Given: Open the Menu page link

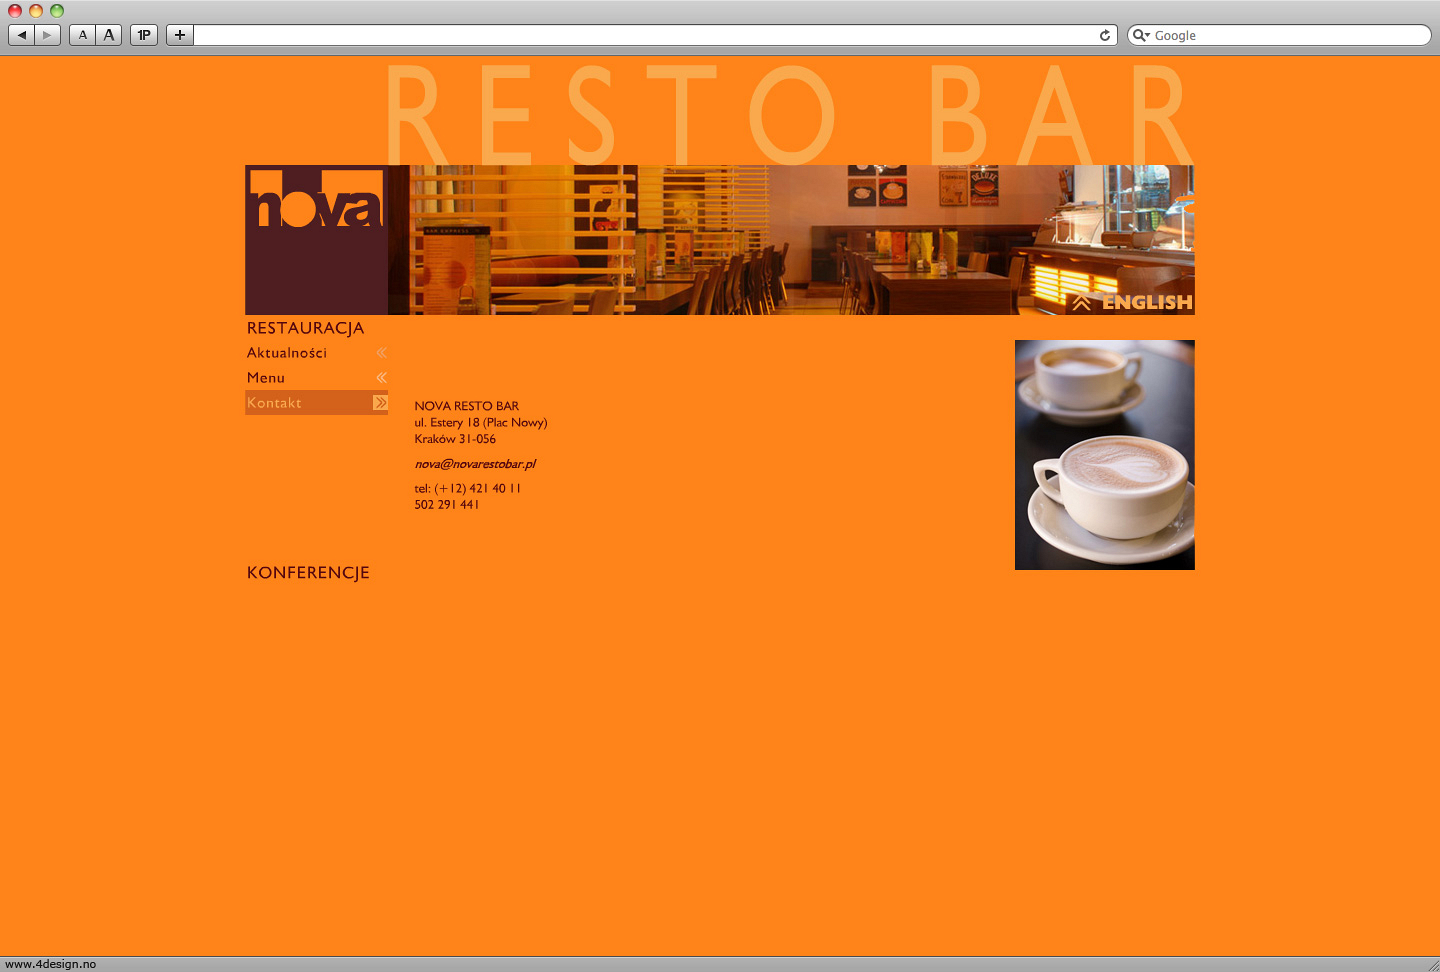Looking at the screenshot, I should pos(266,378).
